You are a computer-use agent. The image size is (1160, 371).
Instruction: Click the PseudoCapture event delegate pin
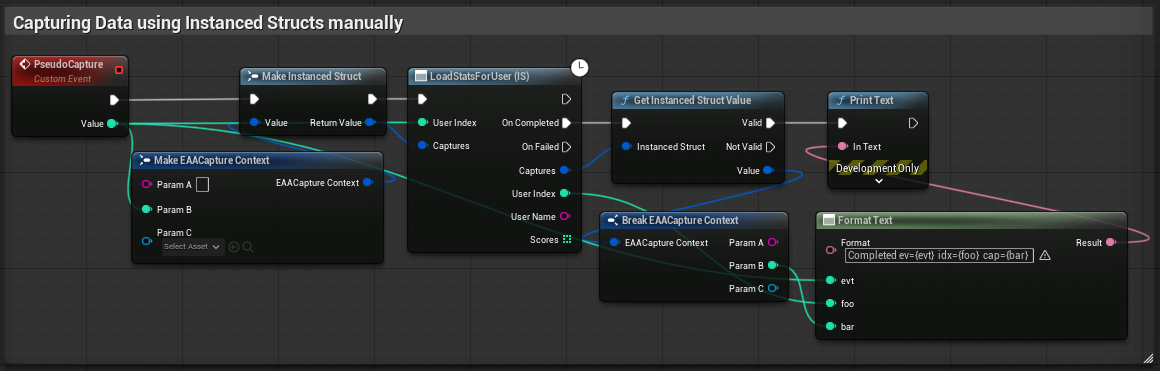(x=119, y=70)
